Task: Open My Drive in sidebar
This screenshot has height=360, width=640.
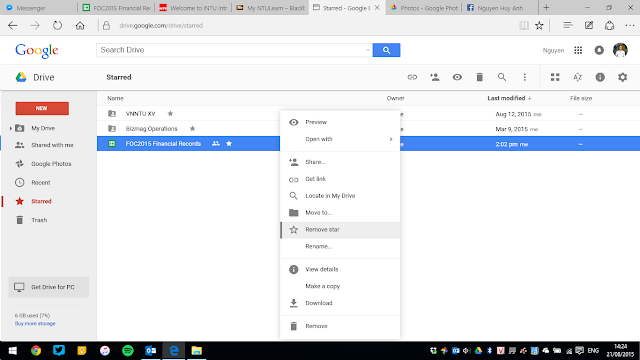Action: click(x=43, y=128)
